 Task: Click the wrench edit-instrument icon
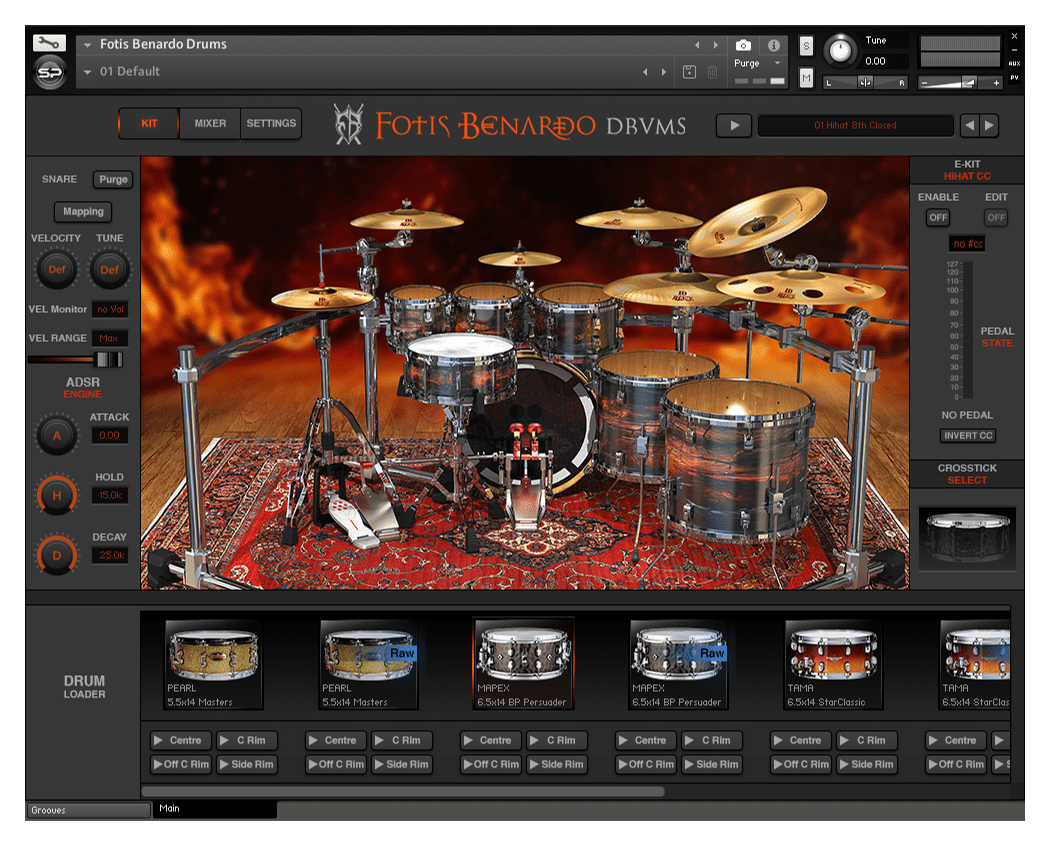(x=49, y=43)
